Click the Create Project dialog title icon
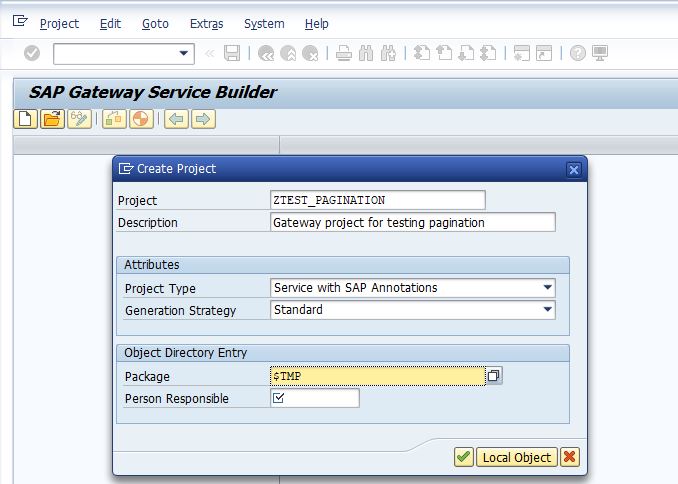The height and width of the screenshot is (484, 678). [125, 169]
